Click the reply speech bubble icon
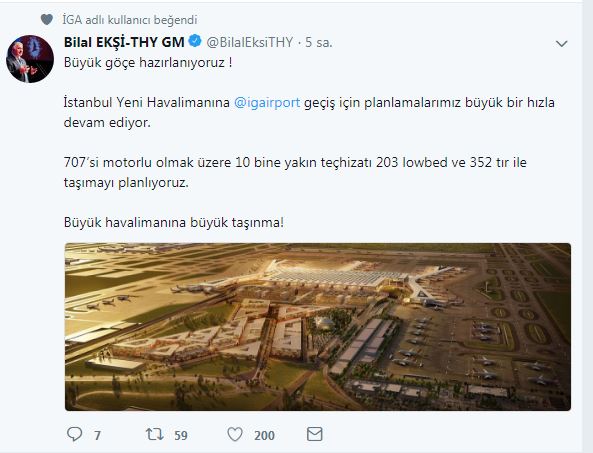Screen dimensions: 593x453 click(74, 434)
